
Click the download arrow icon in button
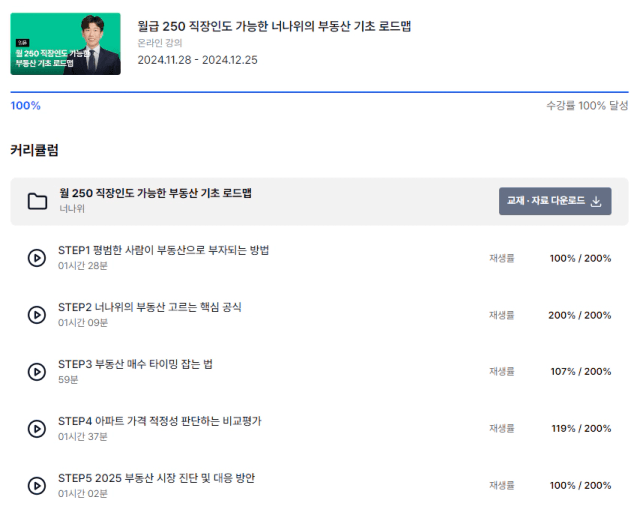pyautogui.click(x=596, y=201)
